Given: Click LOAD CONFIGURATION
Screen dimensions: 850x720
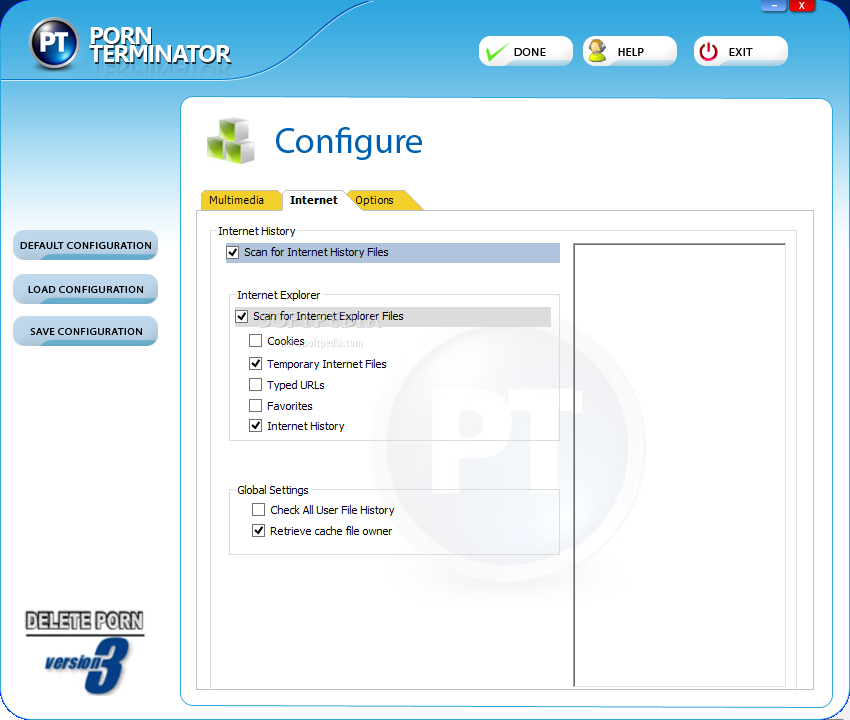Looking at the screenshot, I should 86,290.
